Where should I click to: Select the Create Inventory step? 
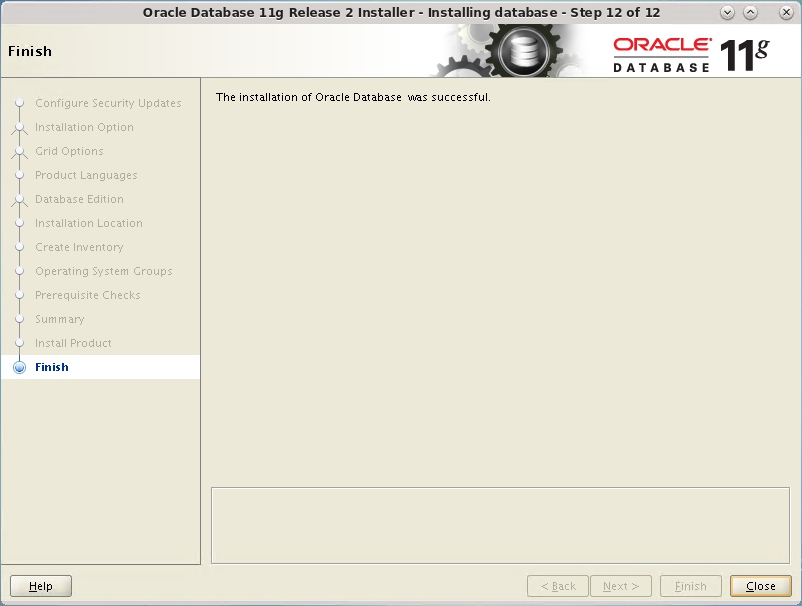79,247
